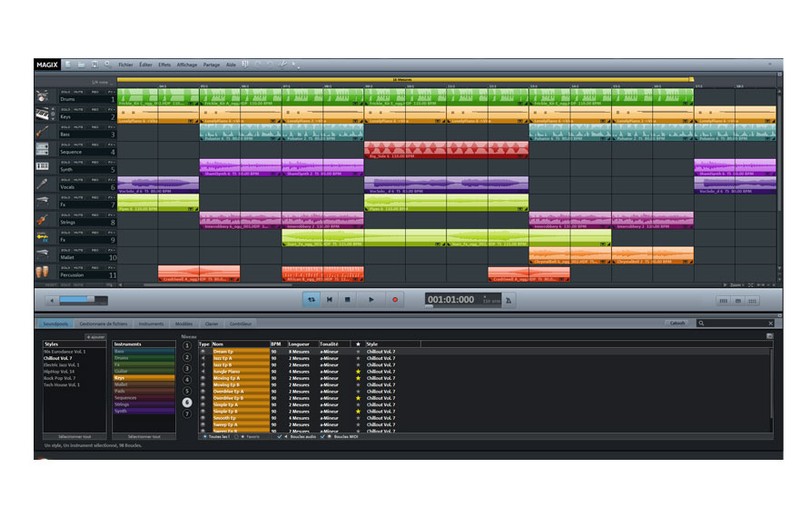Click the type icon for Dream Ep loop
This screenshot has width=799, height=527.
[x=203, y=352]
